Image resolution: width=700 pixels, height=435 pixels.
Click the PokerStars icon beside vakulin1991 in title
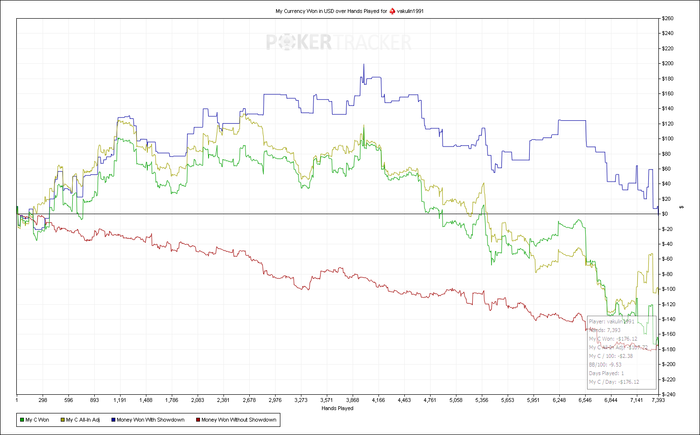coord(392,11)
